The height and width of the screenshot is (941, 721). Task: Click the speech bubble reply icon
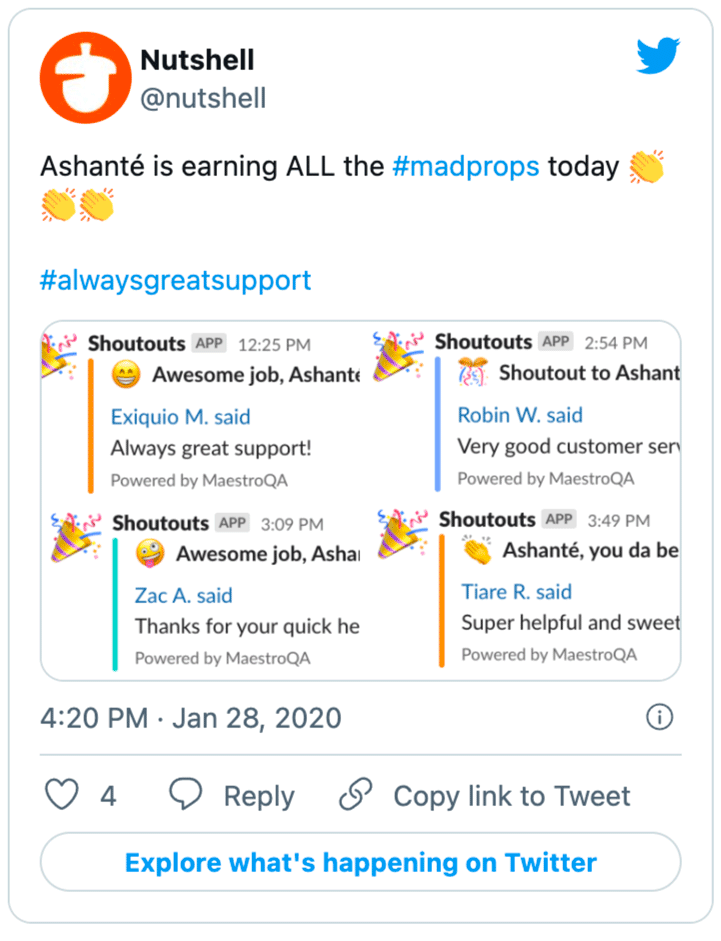point(186,796)
